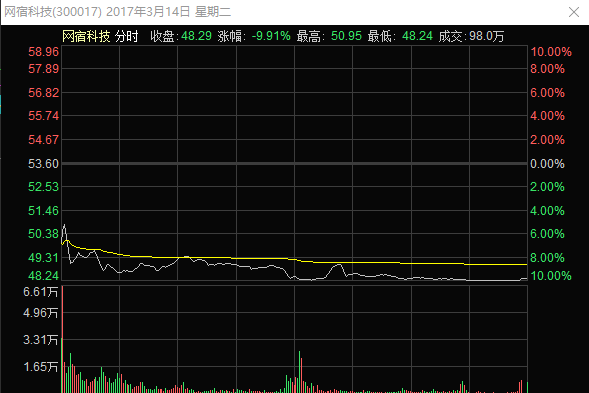The height and width of the screenshot is (393, 589).
Task: Click the window title 网宿科技(300017) 2017年3月14日 星期二
Action: click(117, 12)
